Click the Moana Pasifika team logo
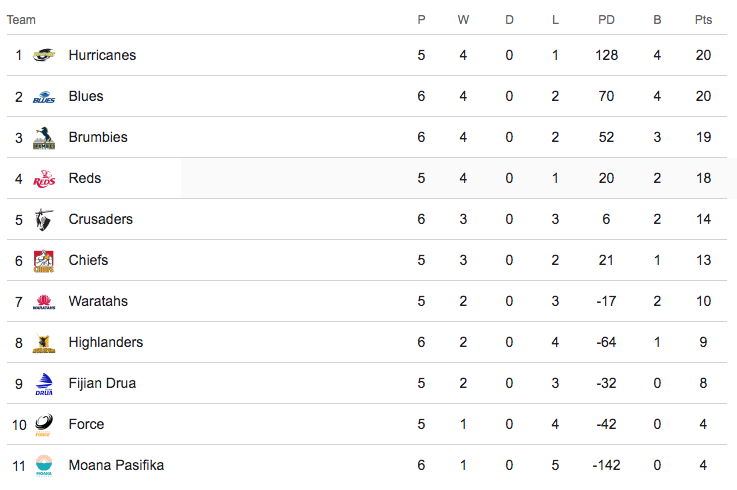737x490 pixels. [x=44, y=466]
